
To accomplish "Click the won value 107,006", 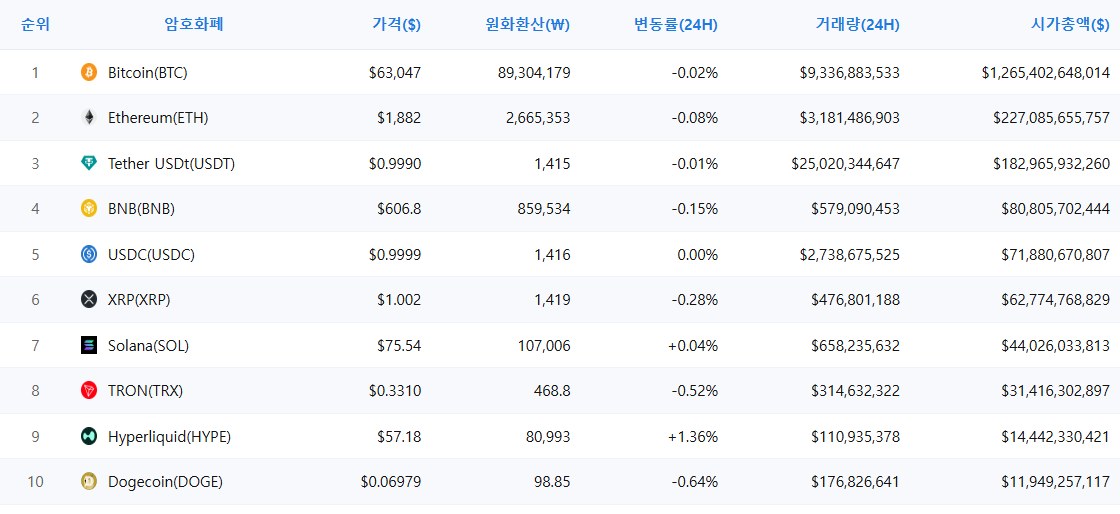I will pos(544,346).
